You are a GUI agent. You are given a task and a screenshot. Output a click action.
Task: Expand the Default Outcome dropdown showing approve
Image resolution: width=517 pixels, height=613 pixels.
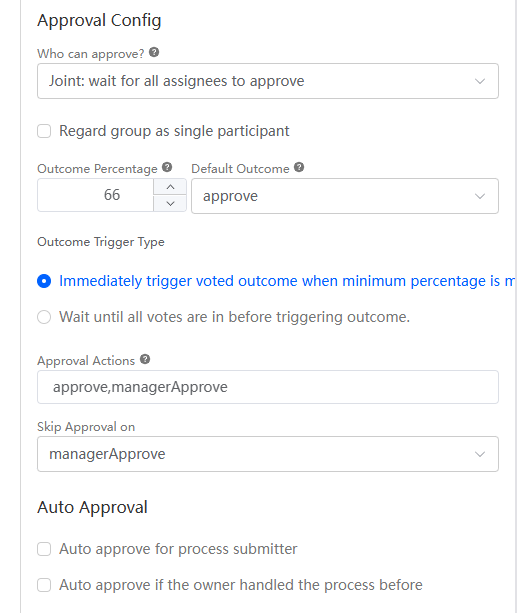[345, 196]
